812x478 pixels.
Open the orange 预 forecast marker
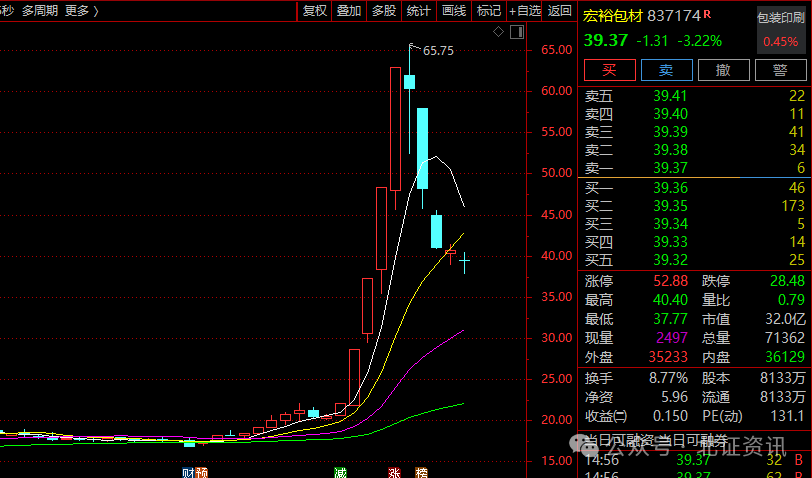pos(201,473)
